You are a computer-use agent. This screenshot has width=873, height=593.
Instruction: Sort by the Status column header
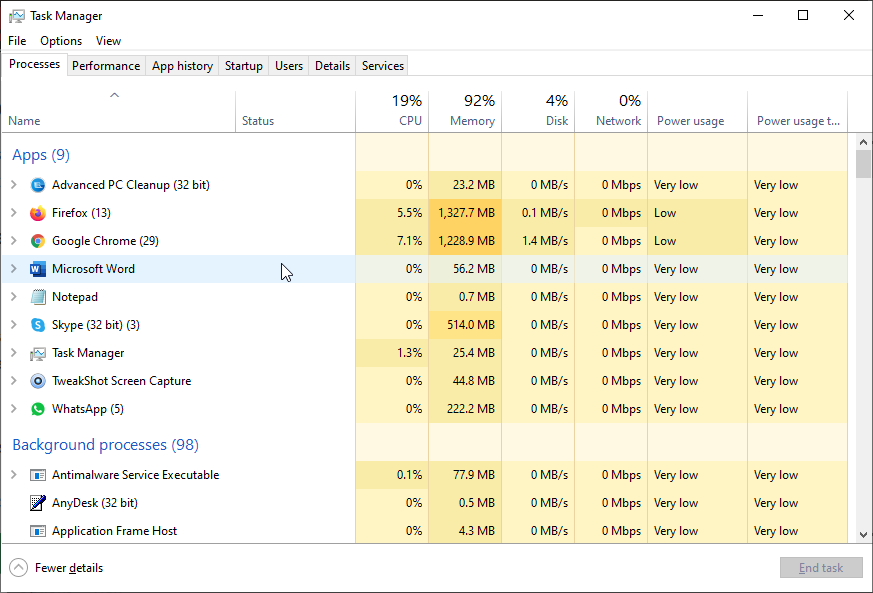tap(295, 112)
